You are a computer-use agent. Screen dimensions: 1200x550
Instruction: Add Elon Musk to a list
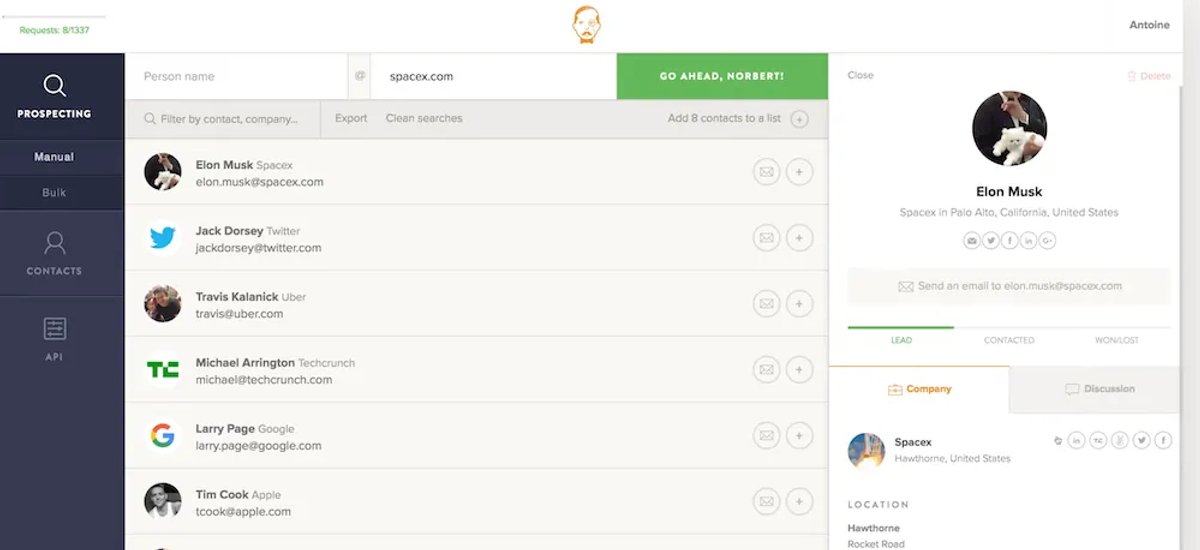(x=798, y=172)
